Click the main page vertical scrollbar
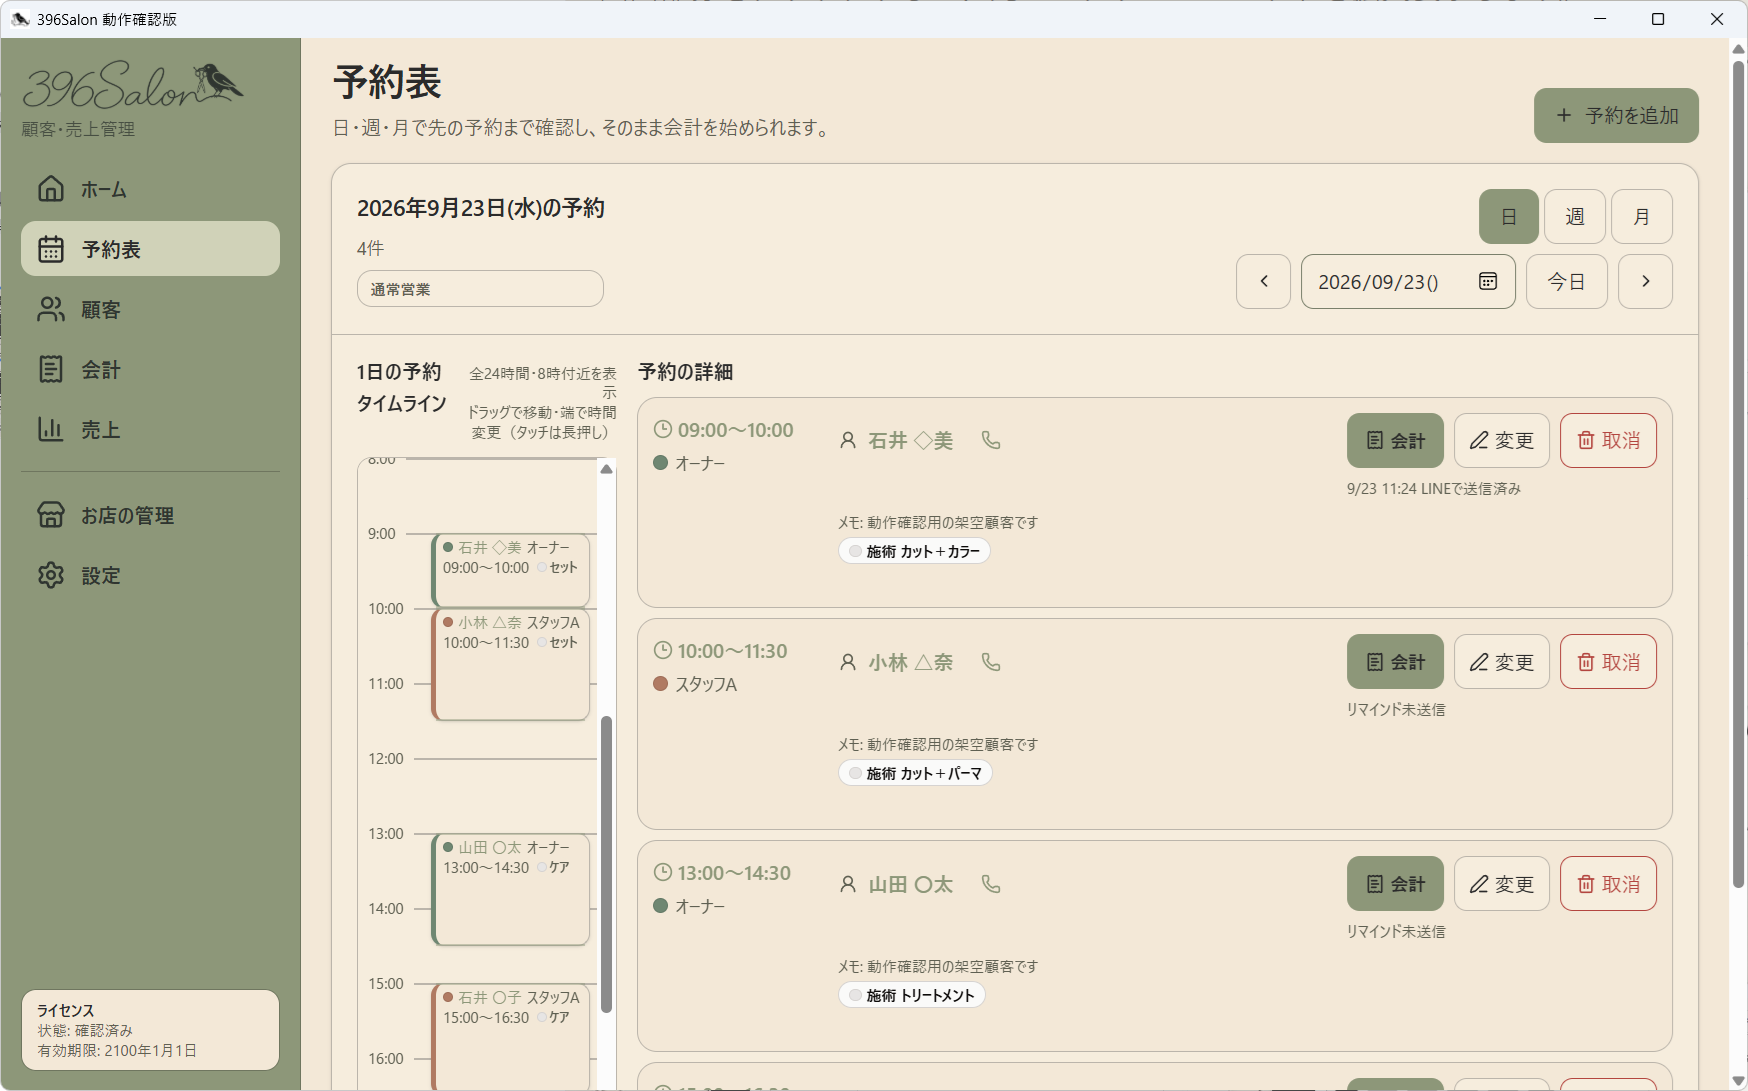Viewport: 1748px width, 1091px height. [1739, 474]
